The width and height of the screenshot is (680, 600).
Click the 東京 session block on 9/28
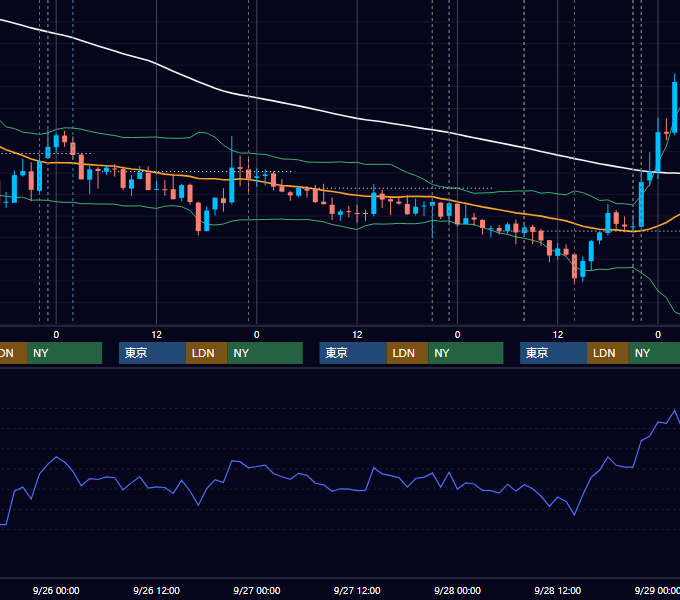(x=553, y=353)
